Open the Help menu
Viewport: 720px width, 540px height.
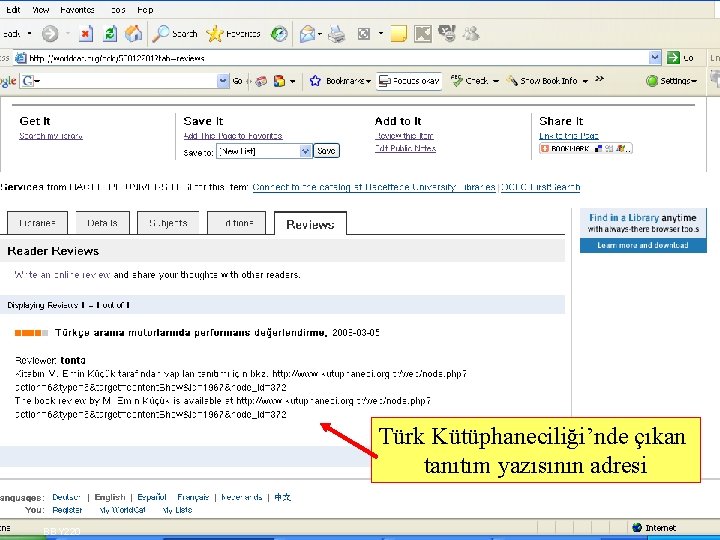pyautogui.click(x=145, y=10)
